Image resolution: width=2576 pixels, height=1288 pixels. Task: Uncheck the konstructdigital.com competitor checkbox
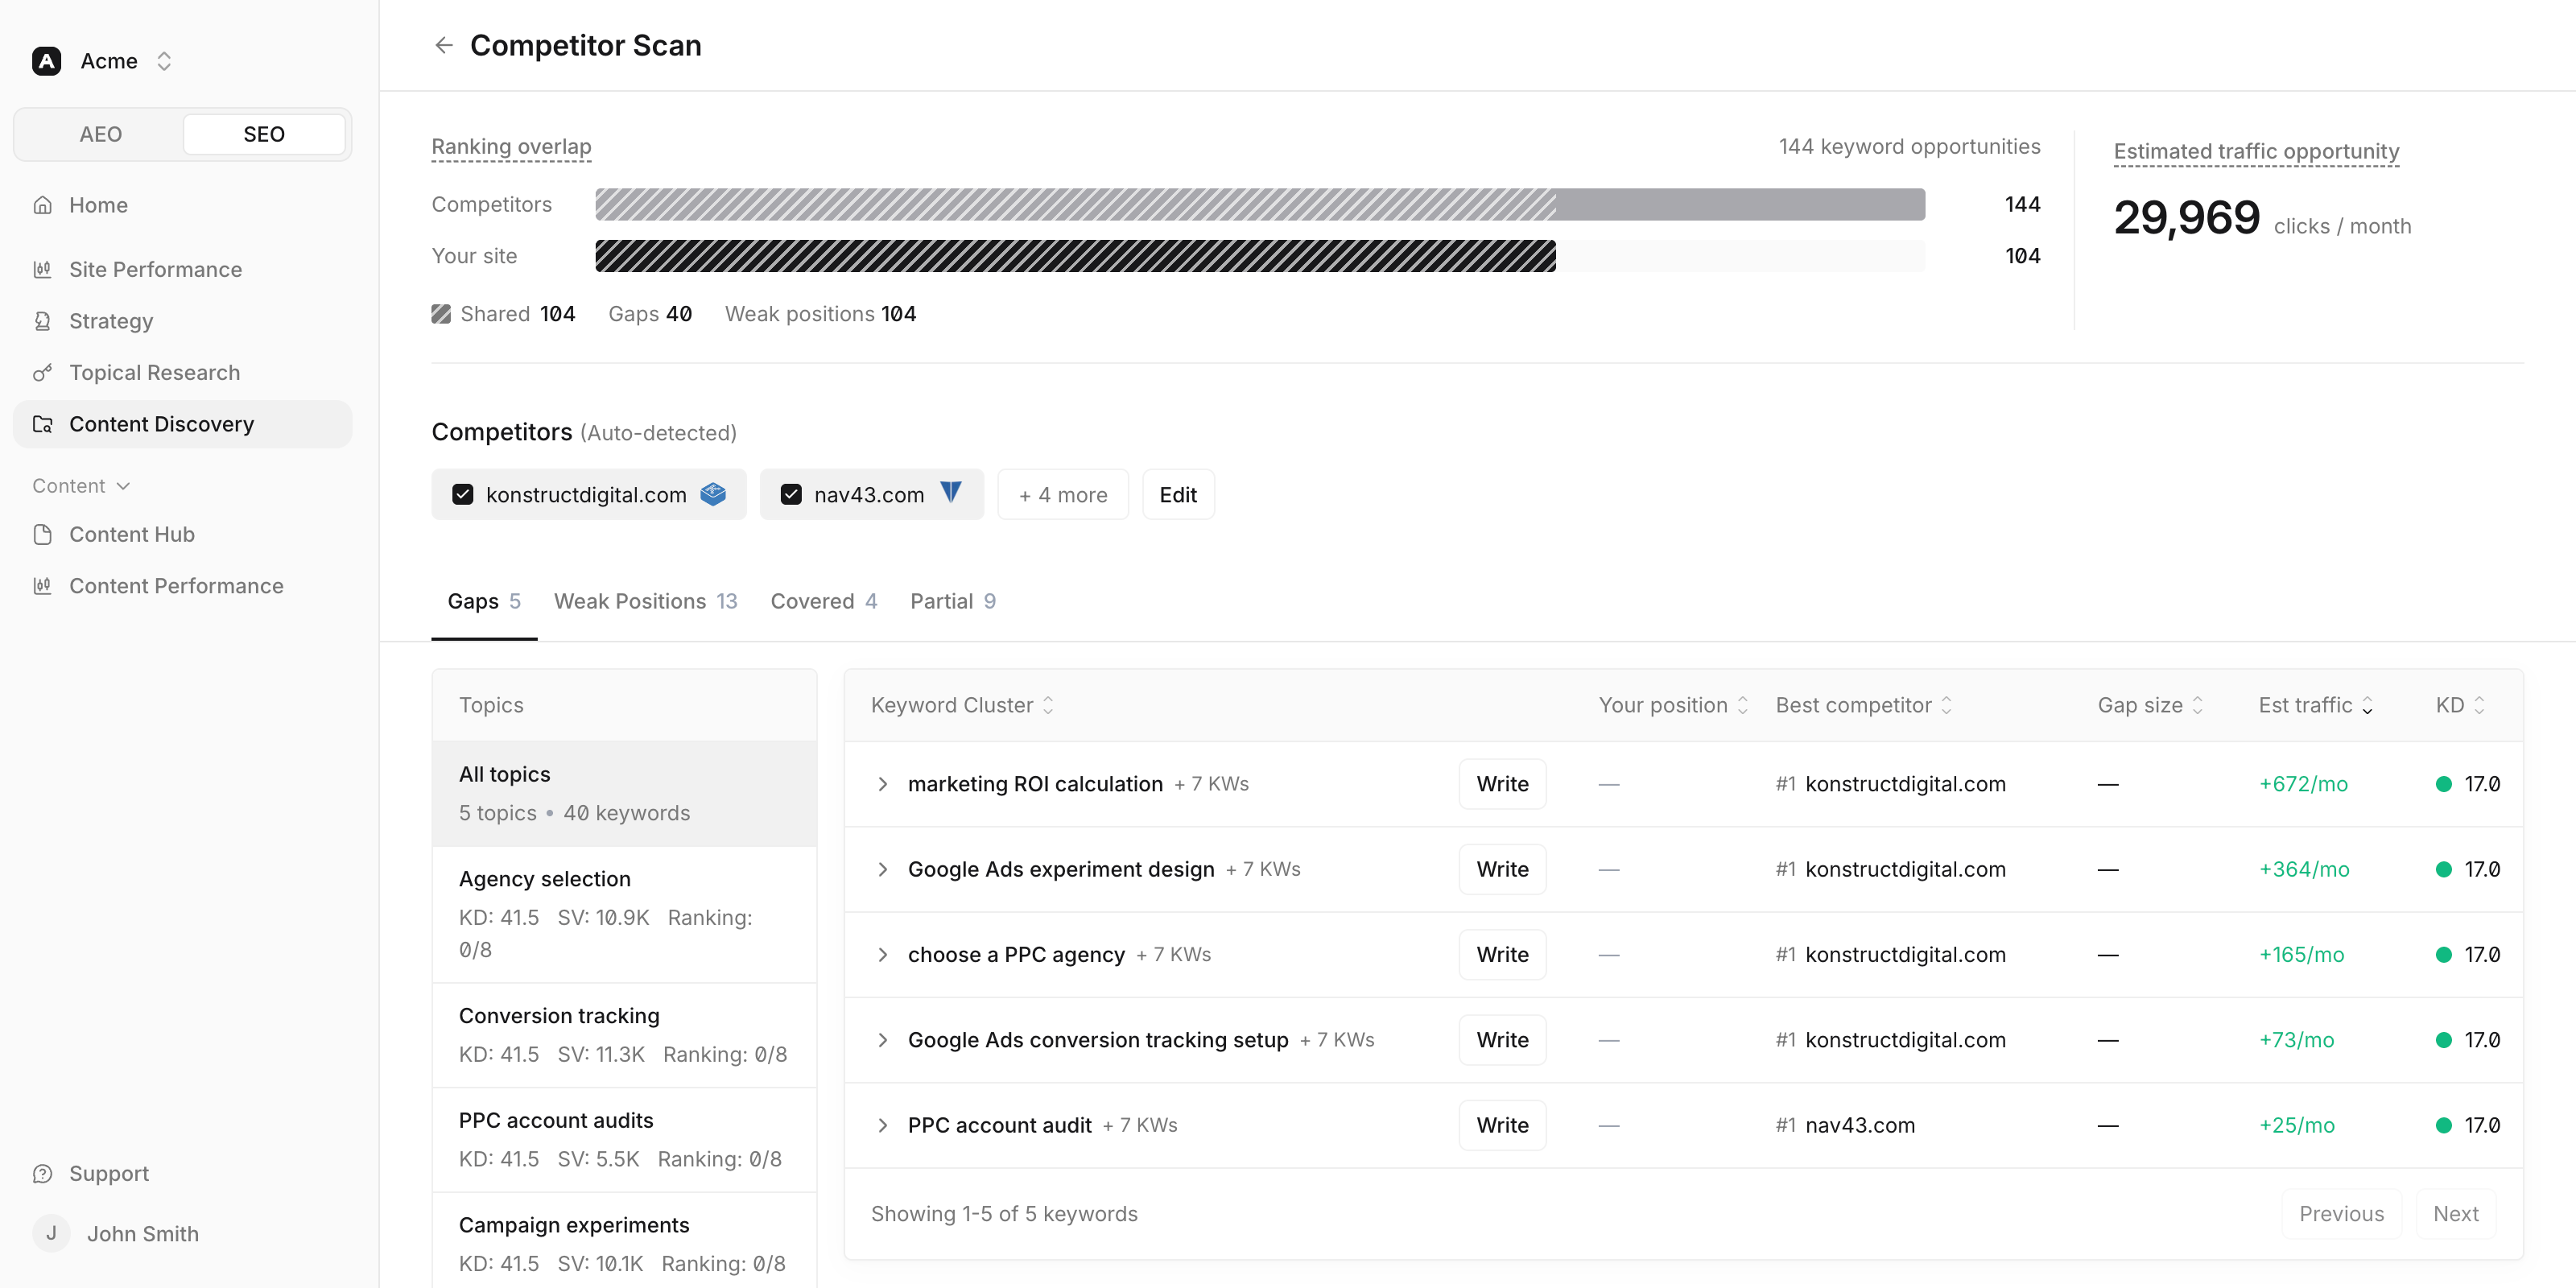(463, 494)
